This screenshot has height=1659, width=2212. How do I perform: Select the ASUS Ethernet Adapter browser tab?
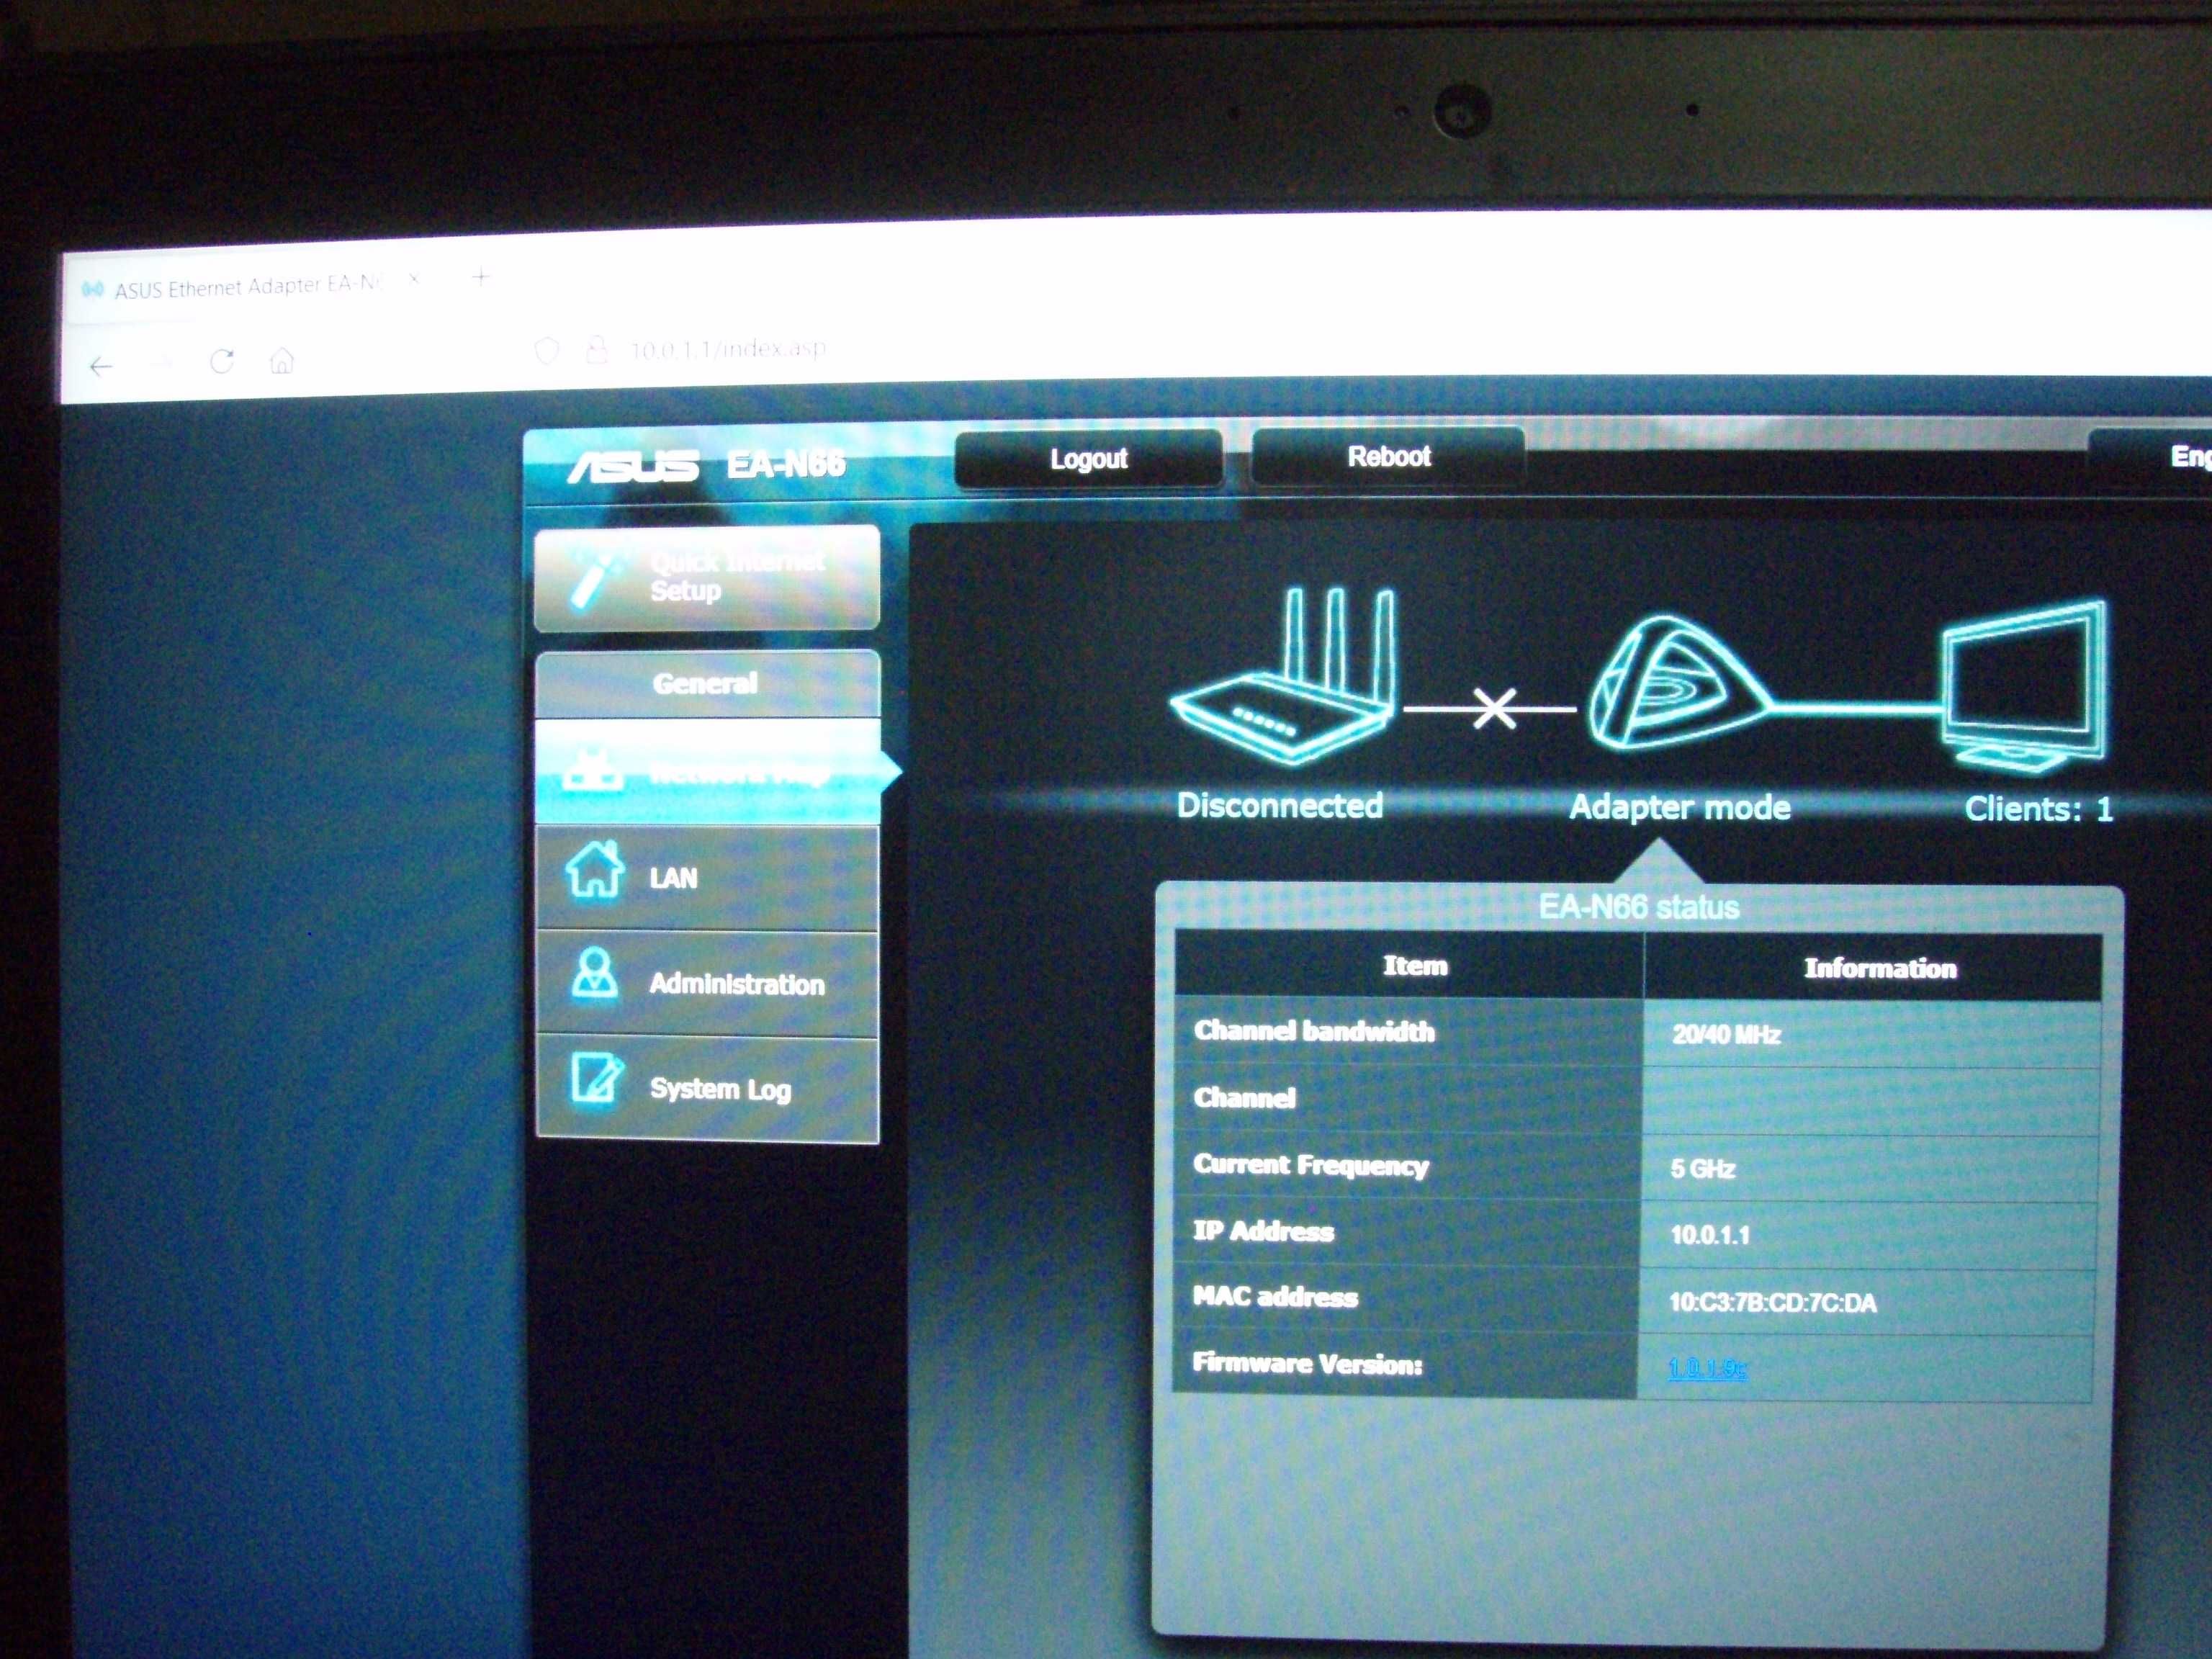coord(248,287)
